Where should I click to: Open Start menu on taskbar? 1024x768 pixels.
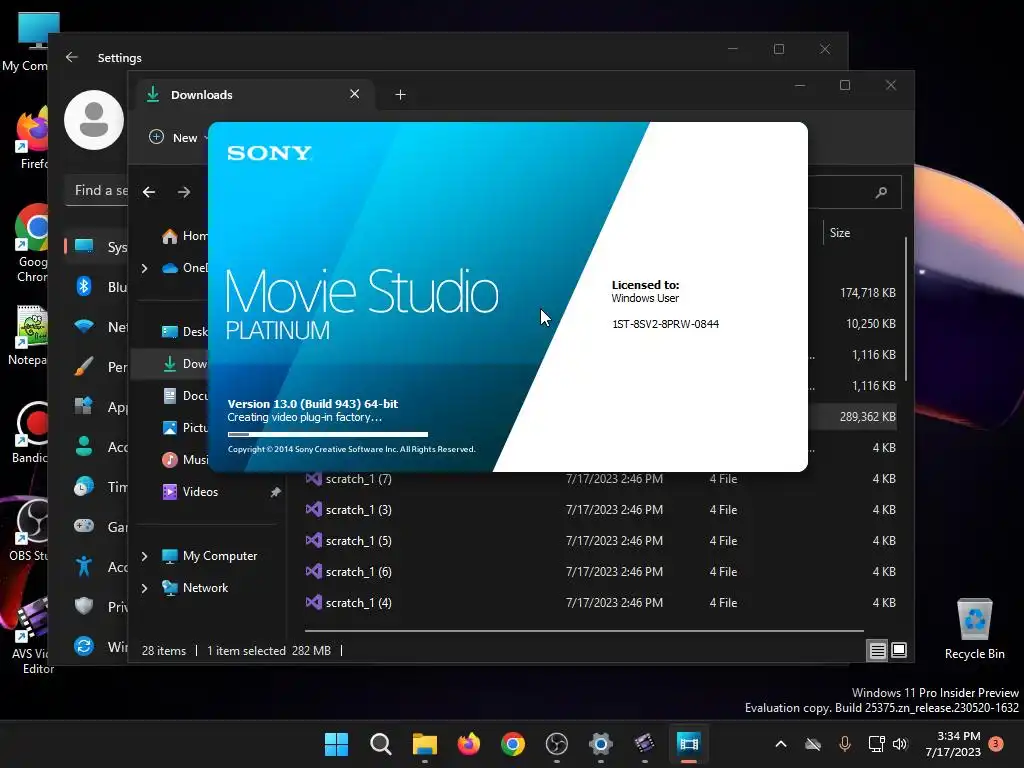(336, 744)
